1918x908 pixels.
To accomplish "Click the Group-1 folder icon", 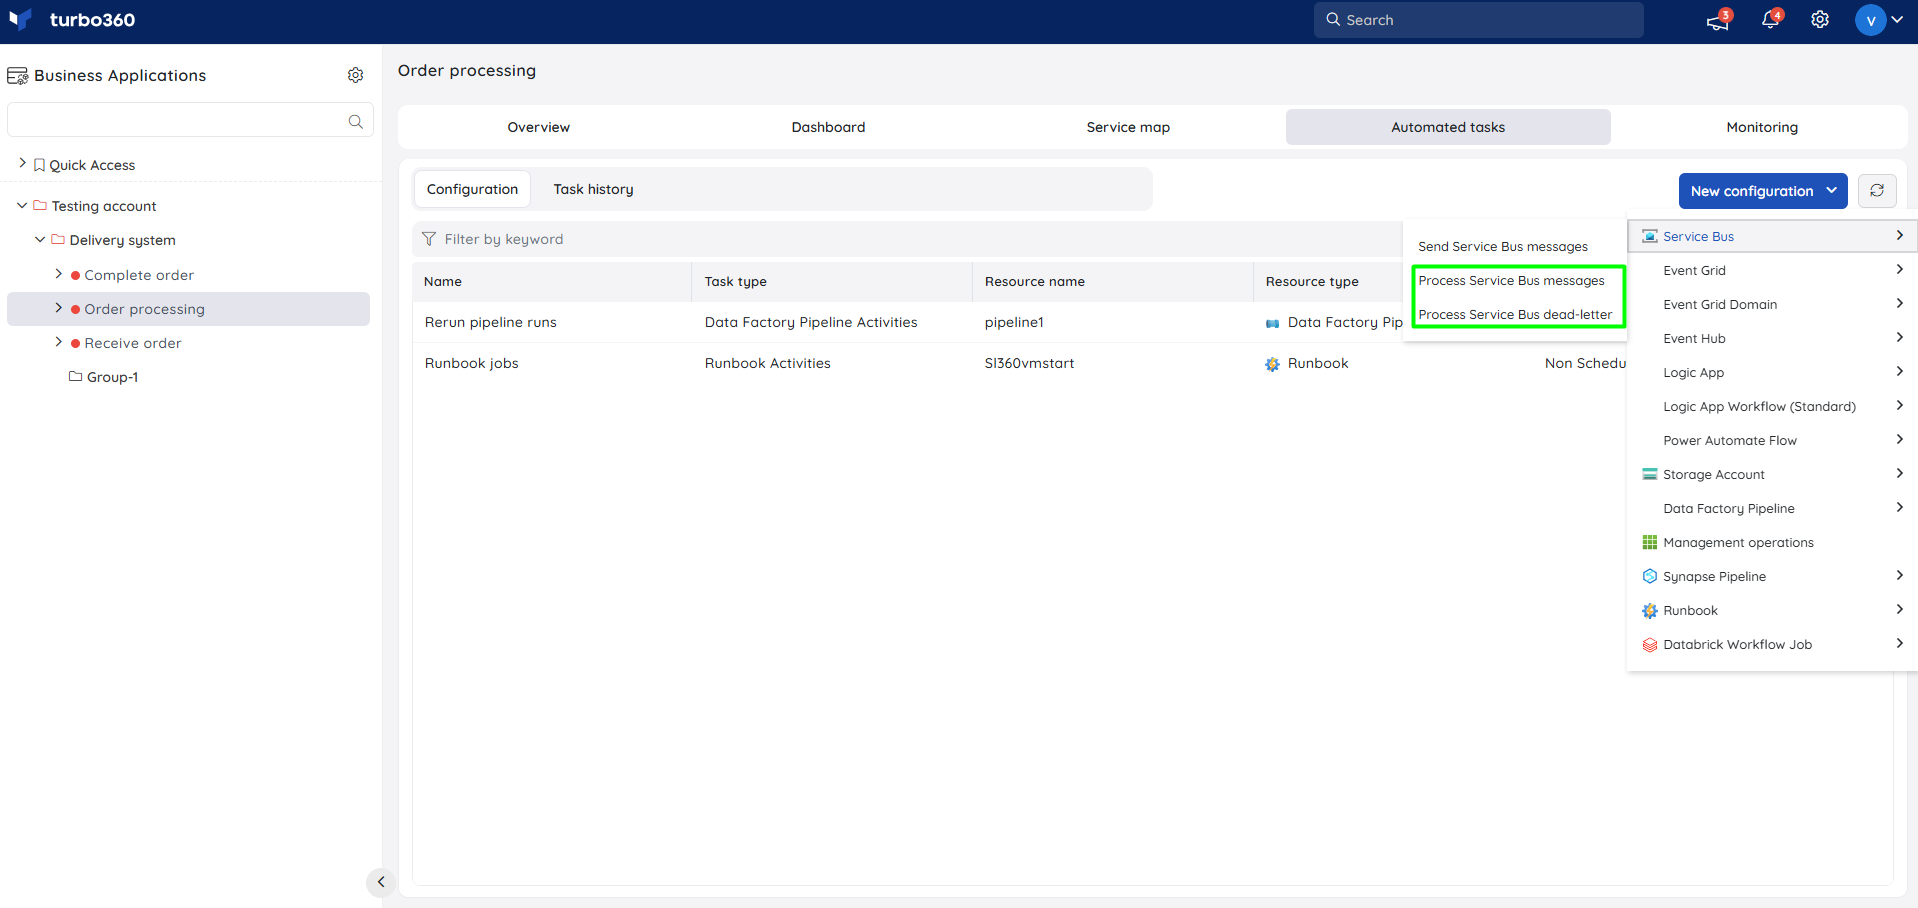I will [x=75, y=376].
